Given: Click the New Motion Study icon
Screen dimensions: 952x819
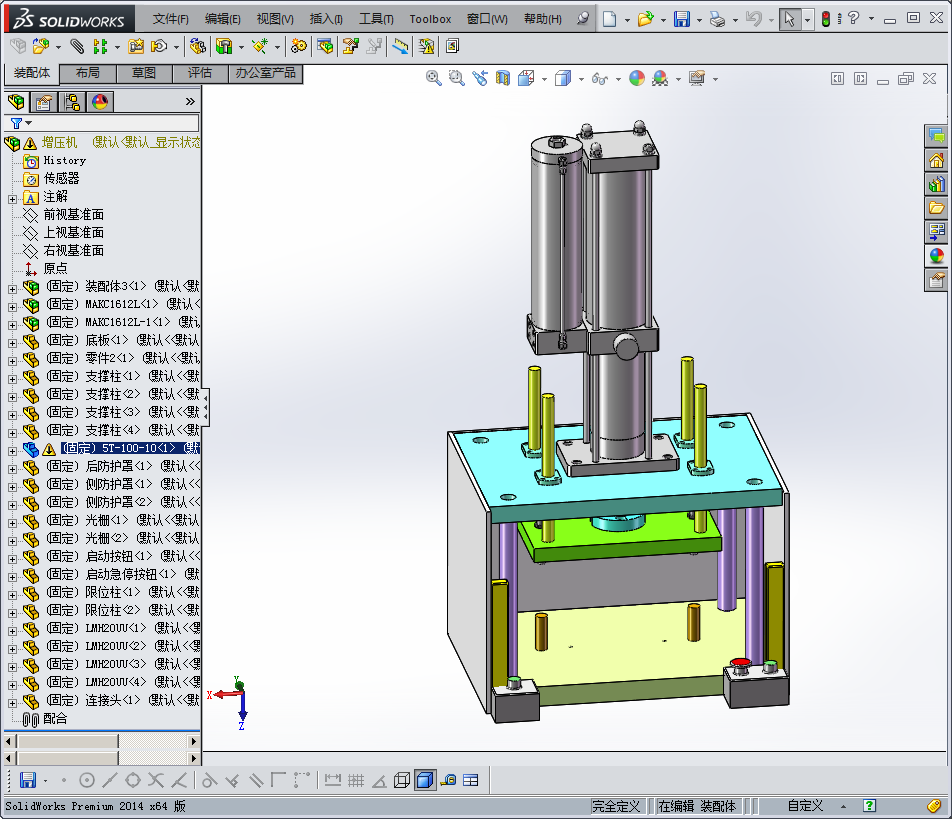Looking at the screenshot, I should point(298,46).
